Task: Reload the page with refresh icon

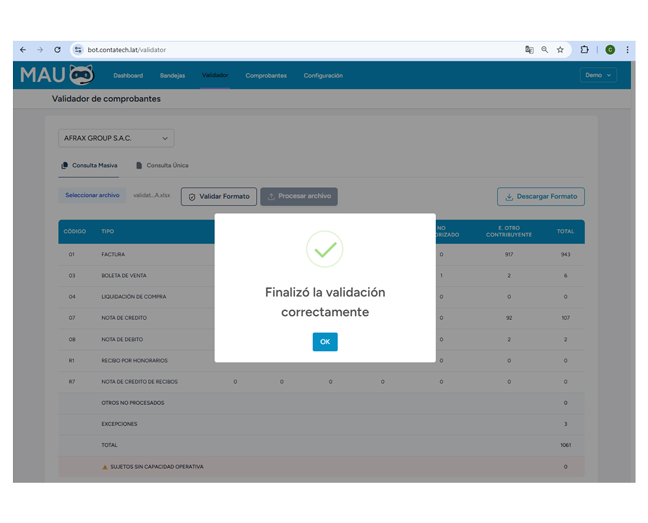Action: 57,49
